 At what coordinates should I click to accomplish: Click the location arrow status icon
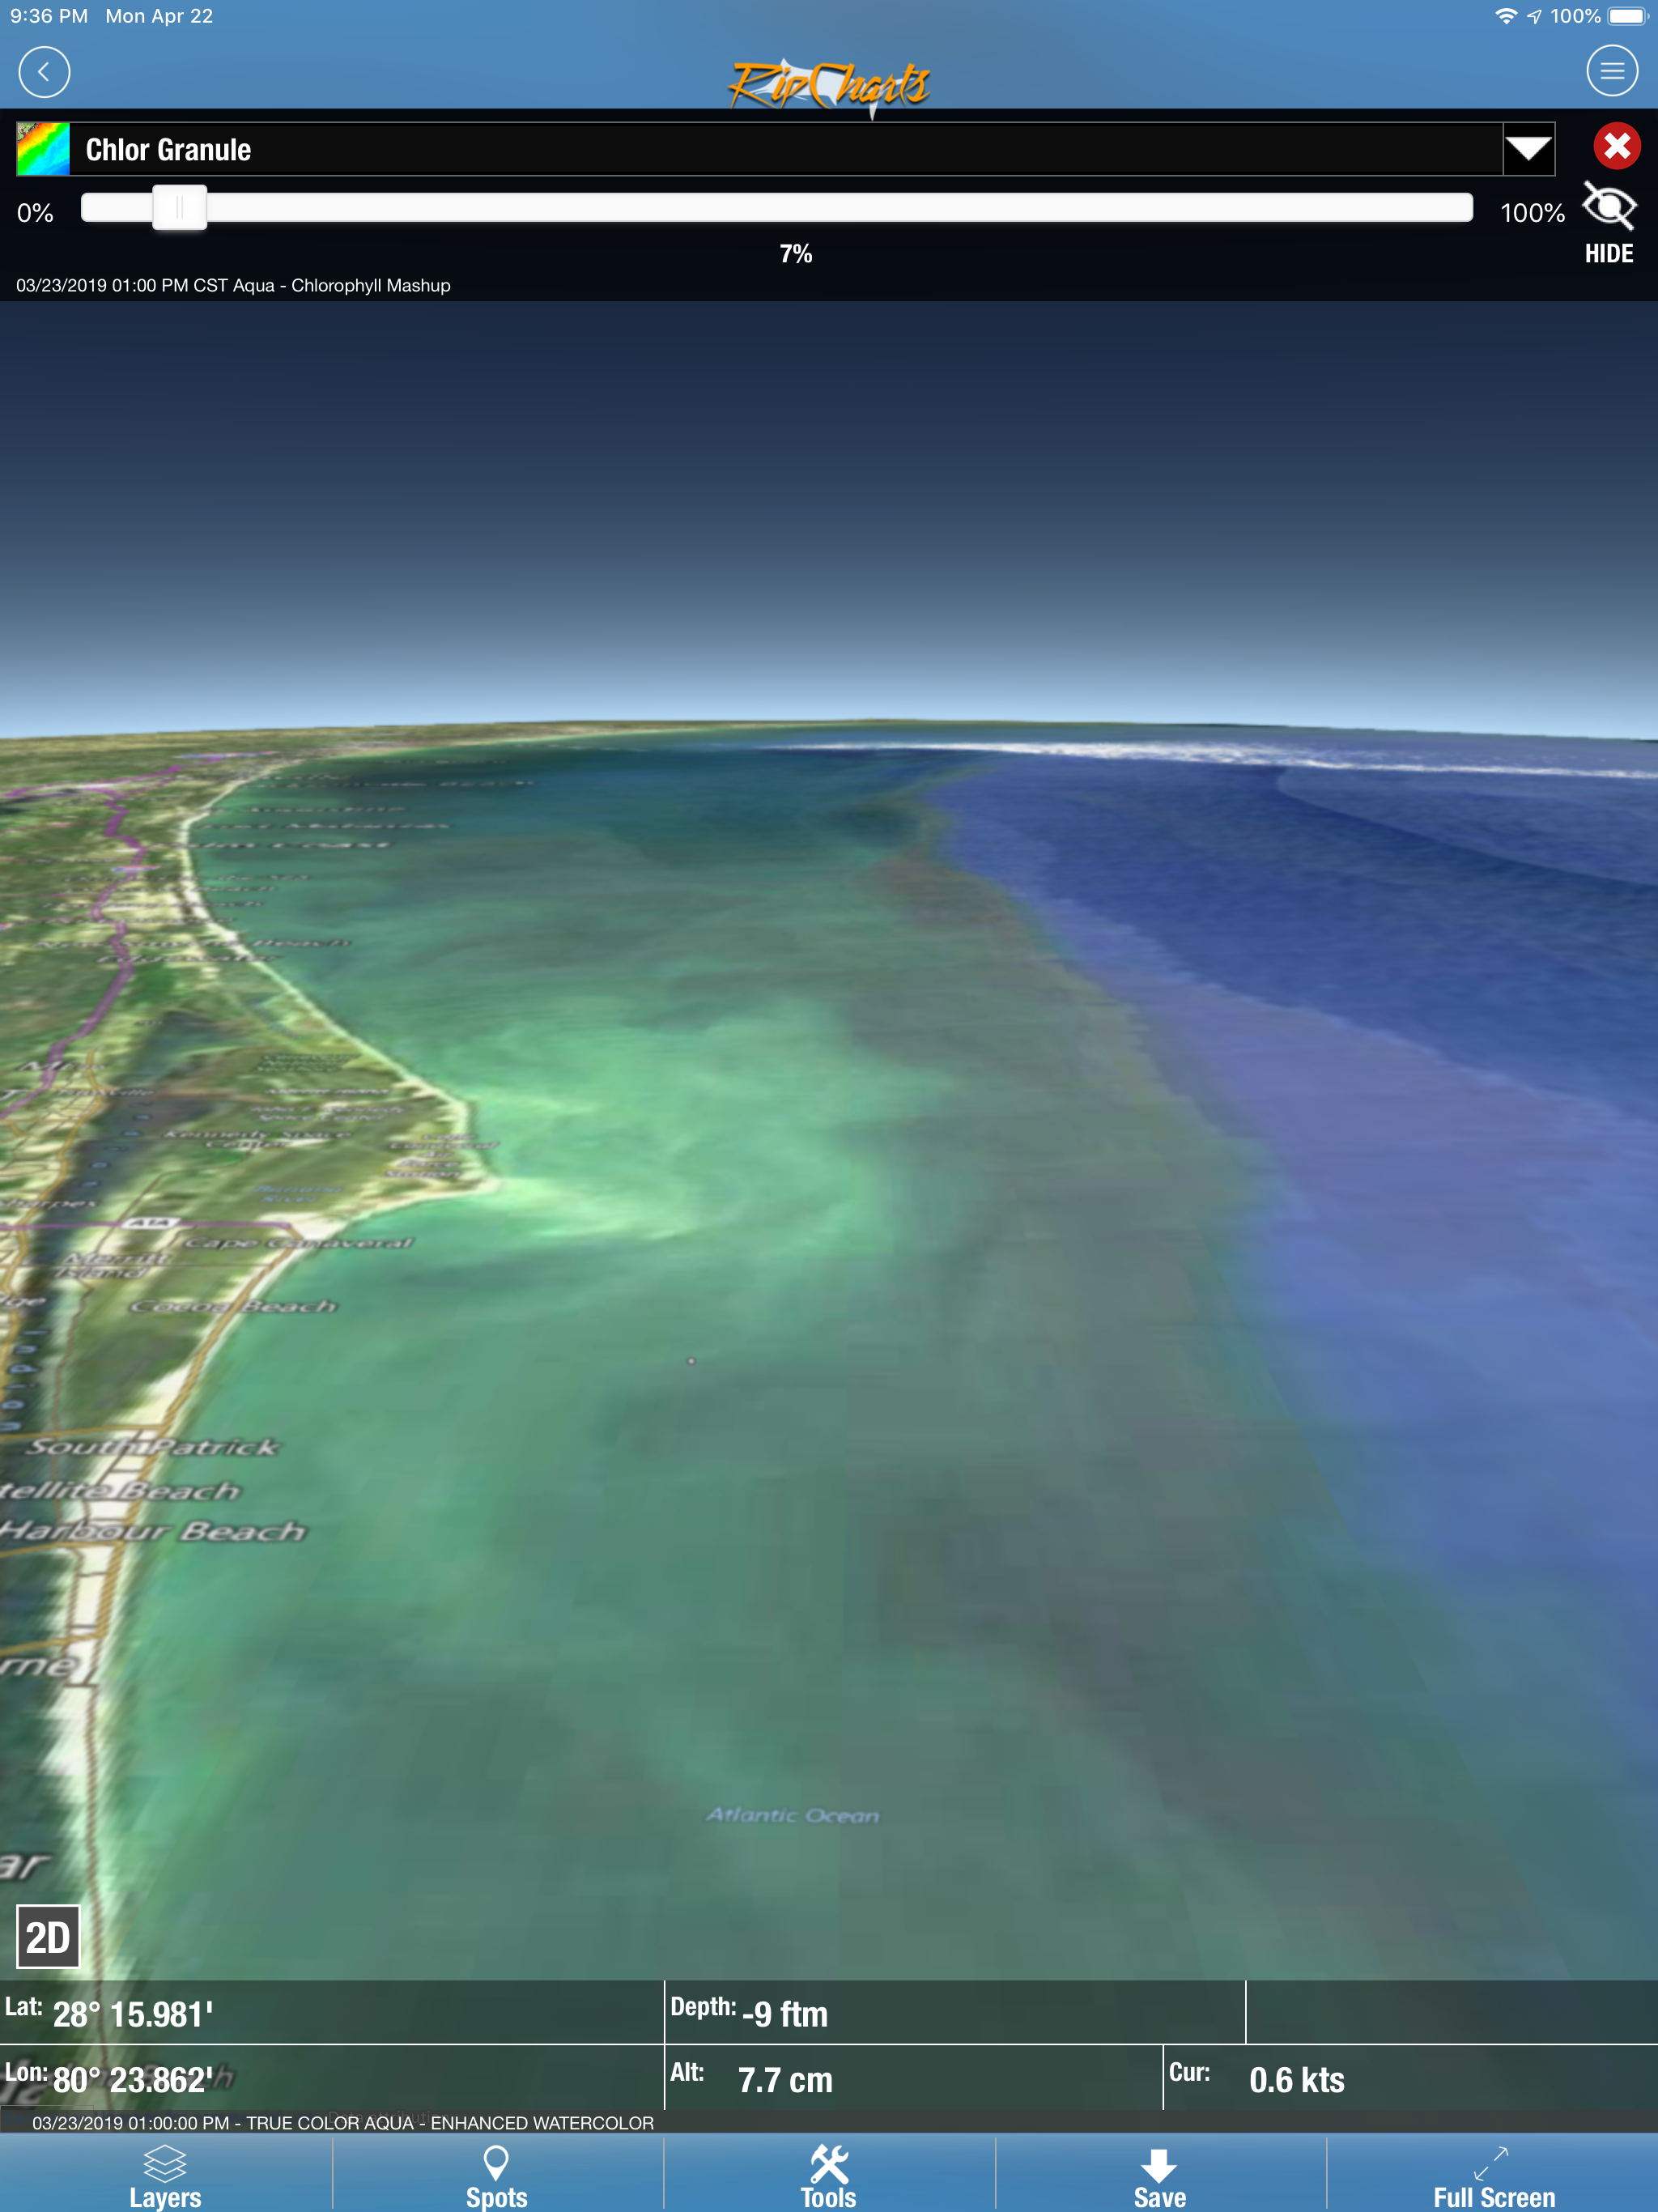coord(1534,16)
